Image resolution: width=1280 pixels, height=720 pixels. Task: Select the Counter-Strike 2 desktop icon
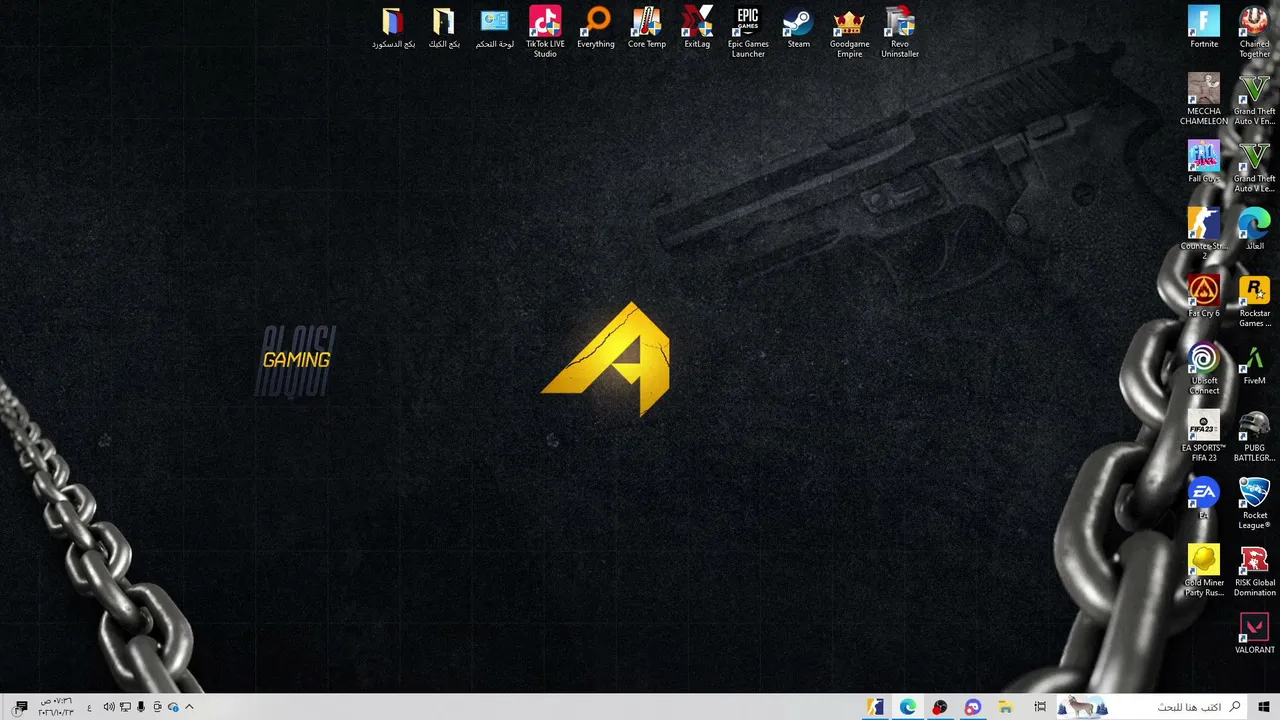[1204, 234]
